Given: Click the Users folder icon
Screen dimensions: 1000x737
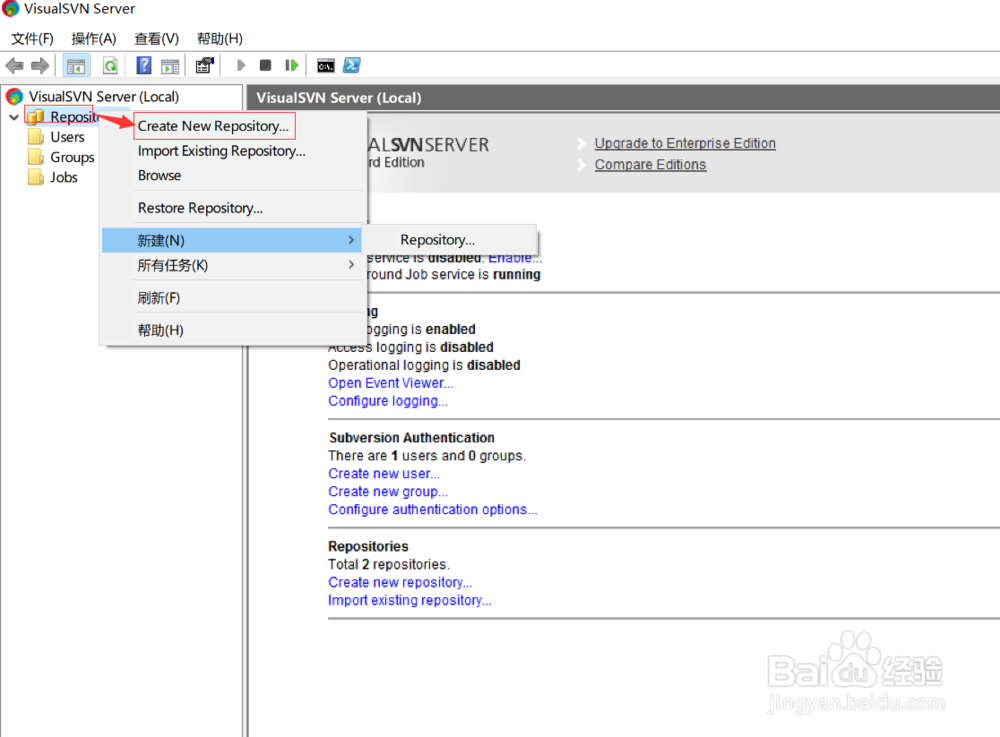Looking at the screenshot, I should click(36, 137).
